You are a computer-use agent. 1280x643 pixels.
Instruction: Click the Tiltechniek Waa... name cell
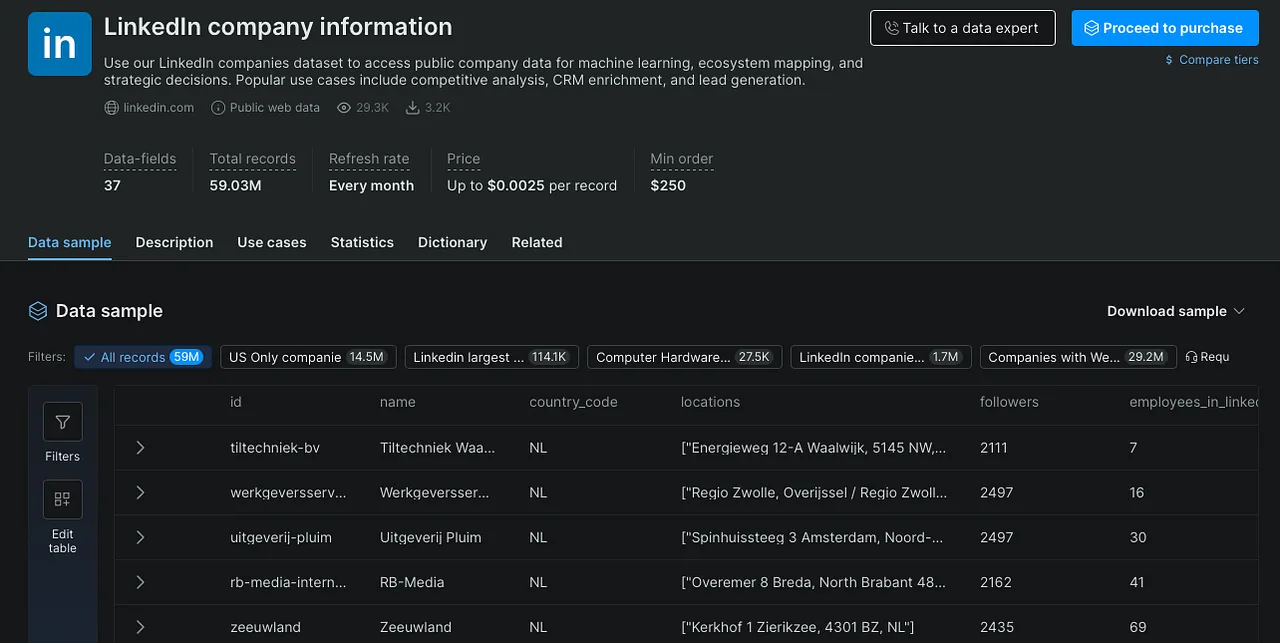click(437, 447)
